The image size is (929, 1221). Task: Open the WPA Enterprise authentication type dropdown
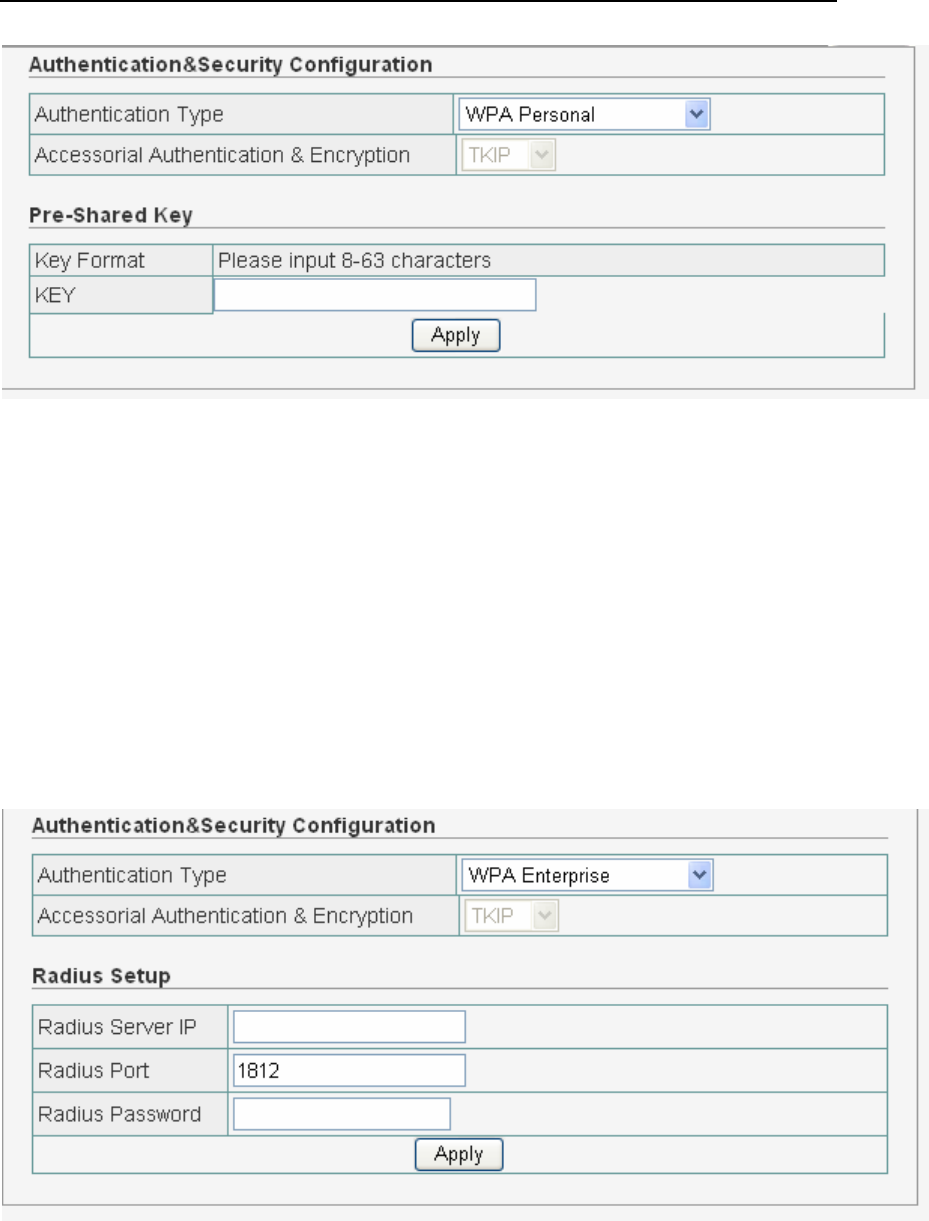click(x=587, y=876)
